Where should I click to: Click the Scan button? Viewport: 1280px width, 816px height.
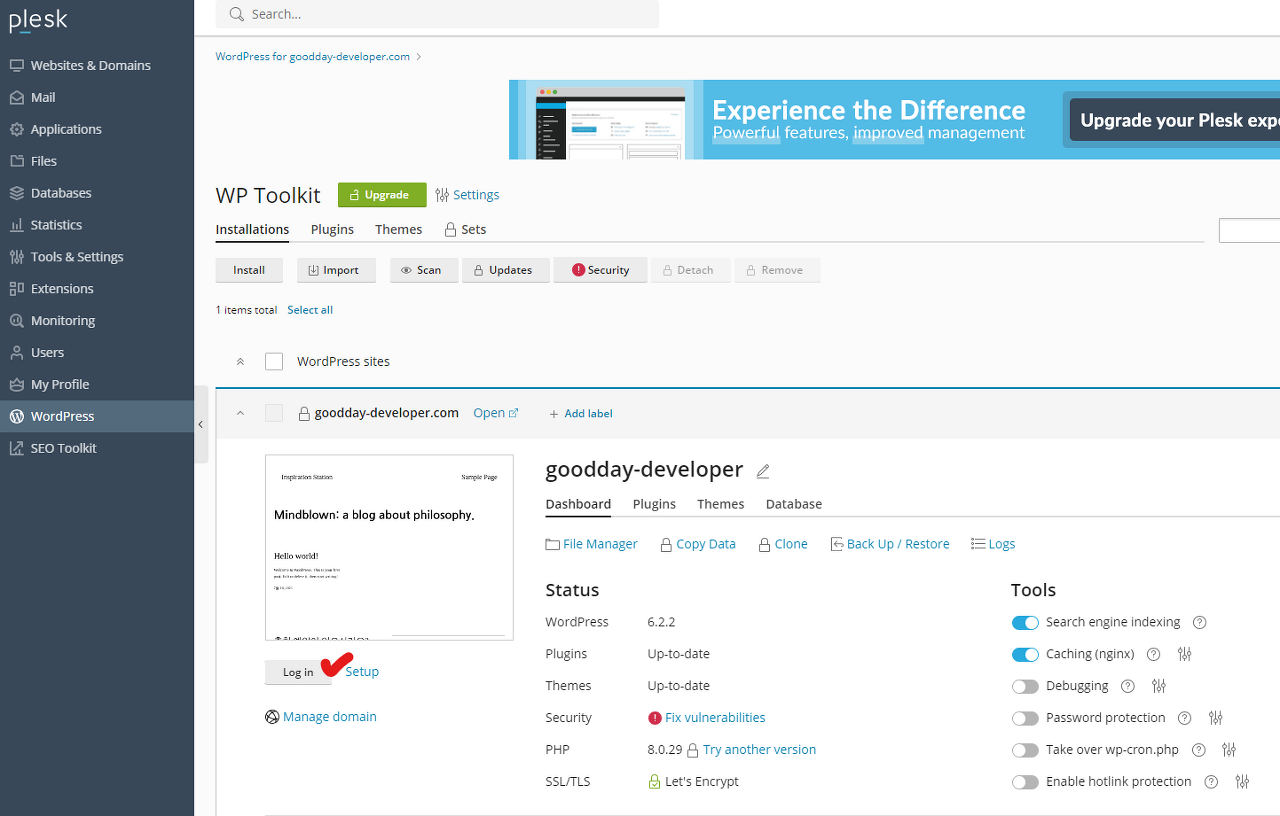click(424, 270)
